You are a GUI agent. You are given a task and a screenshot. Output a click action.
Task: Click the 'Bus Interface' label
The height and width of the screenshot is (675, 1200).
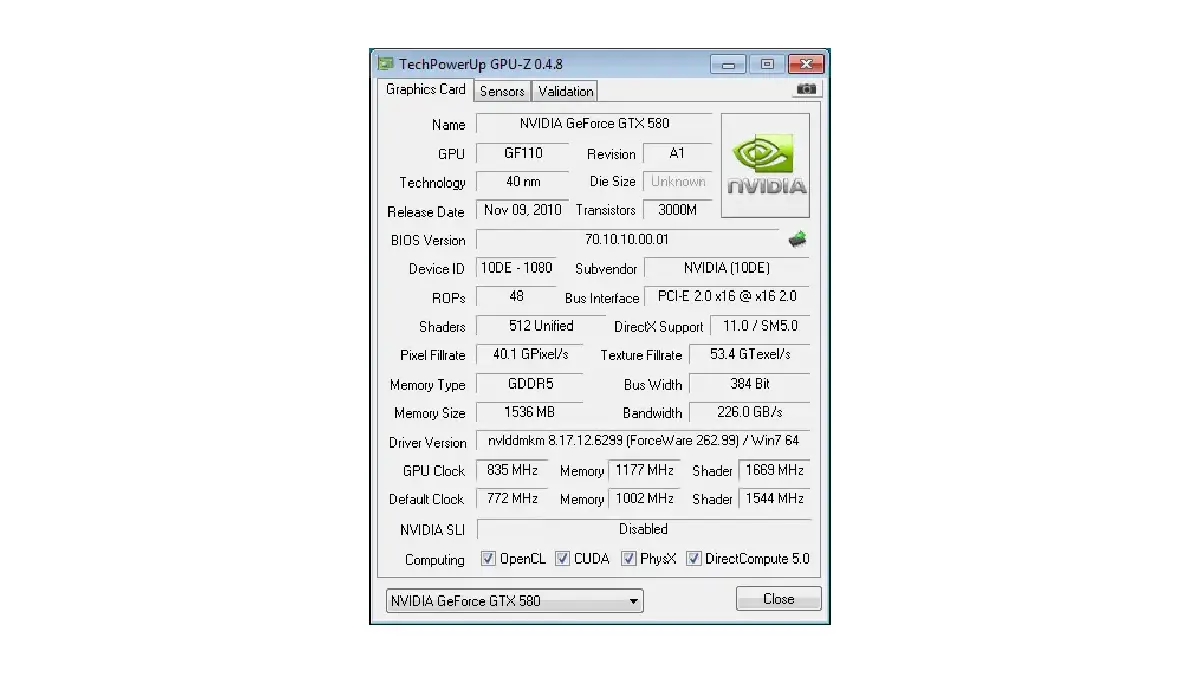point(602,298)
